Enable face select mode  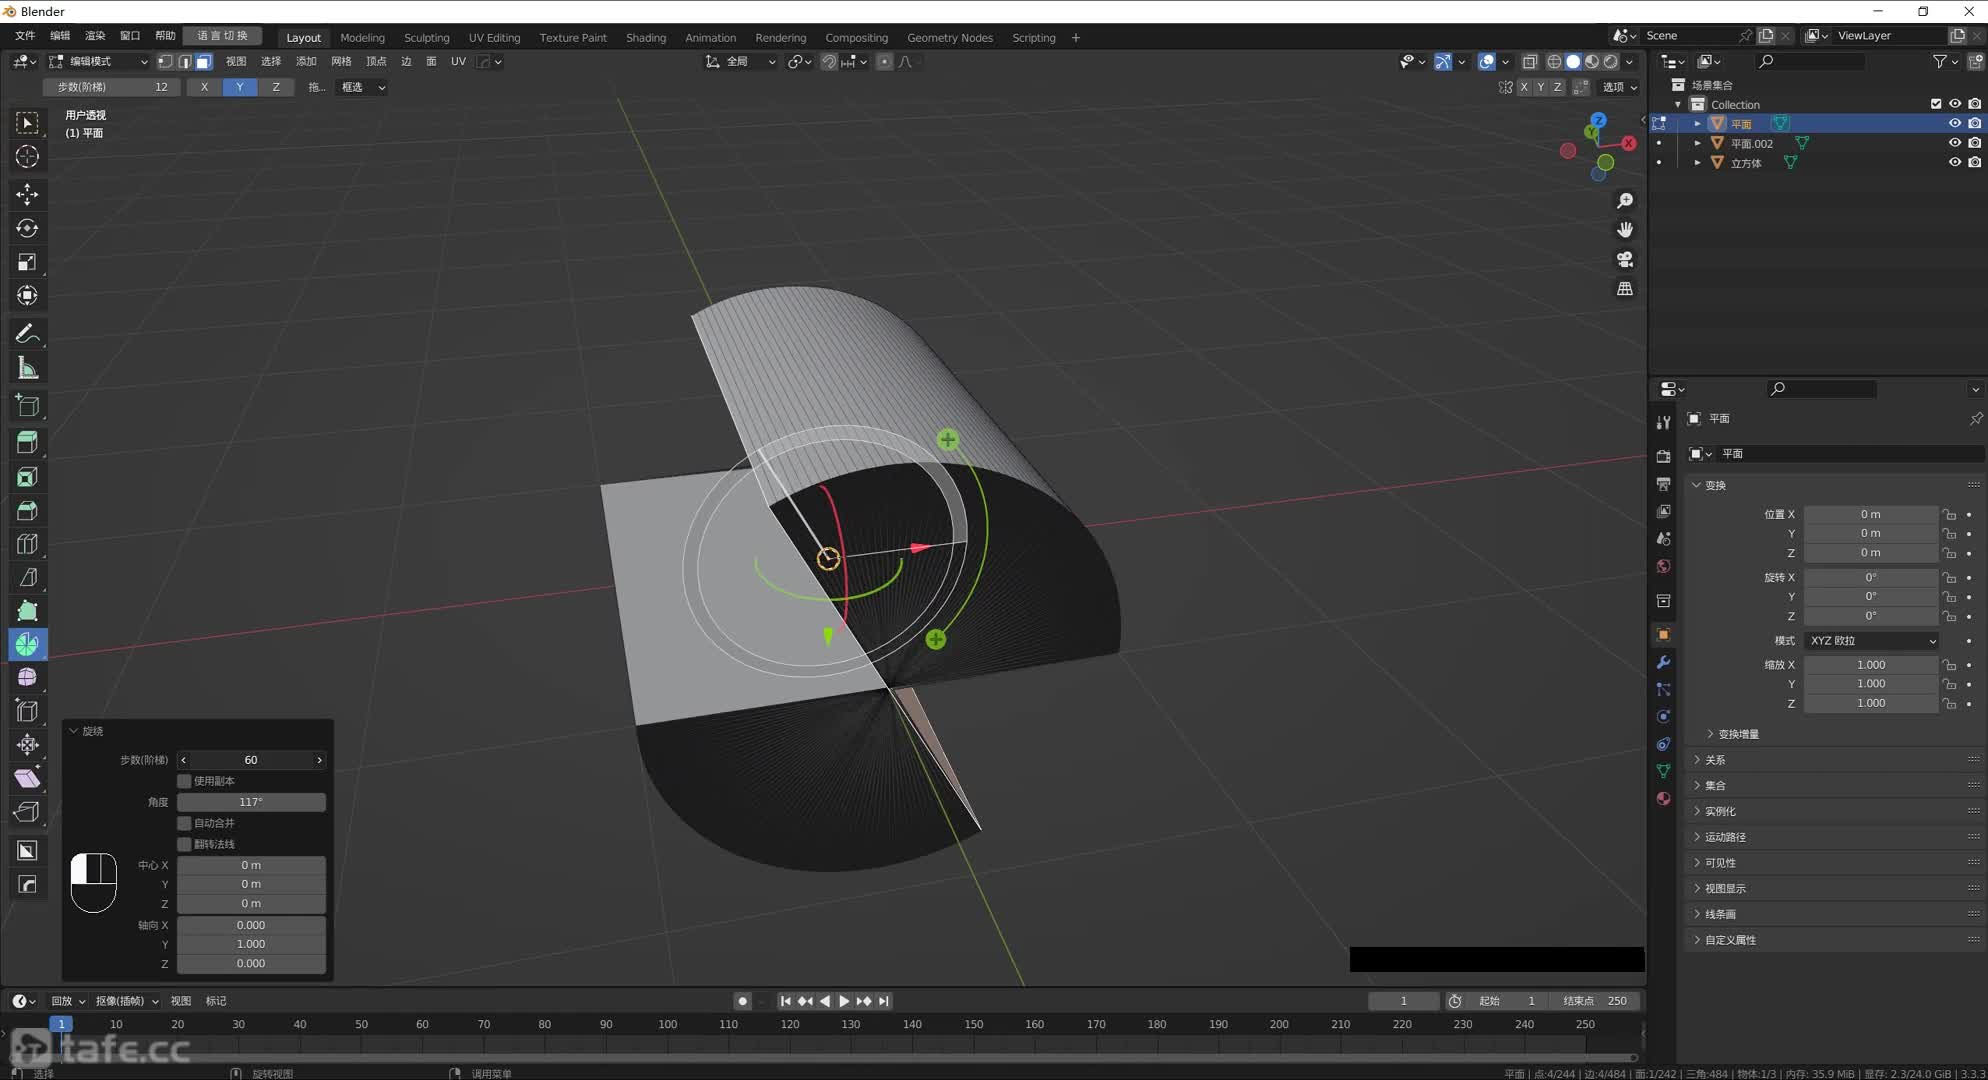203,61
